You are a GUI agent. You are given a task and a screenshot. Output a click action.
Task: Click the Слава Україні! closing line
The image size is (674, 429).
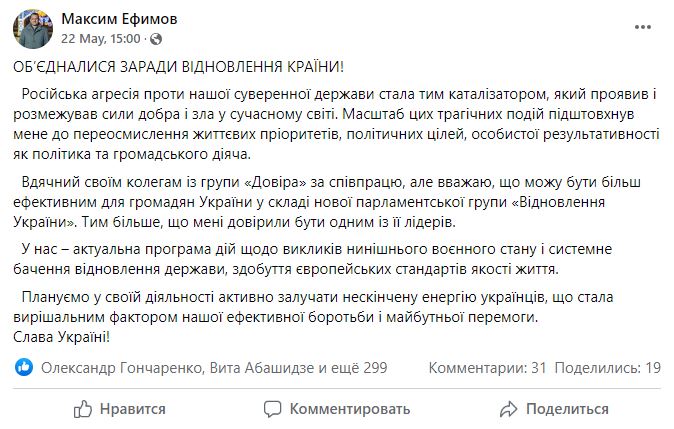(61, 337)
